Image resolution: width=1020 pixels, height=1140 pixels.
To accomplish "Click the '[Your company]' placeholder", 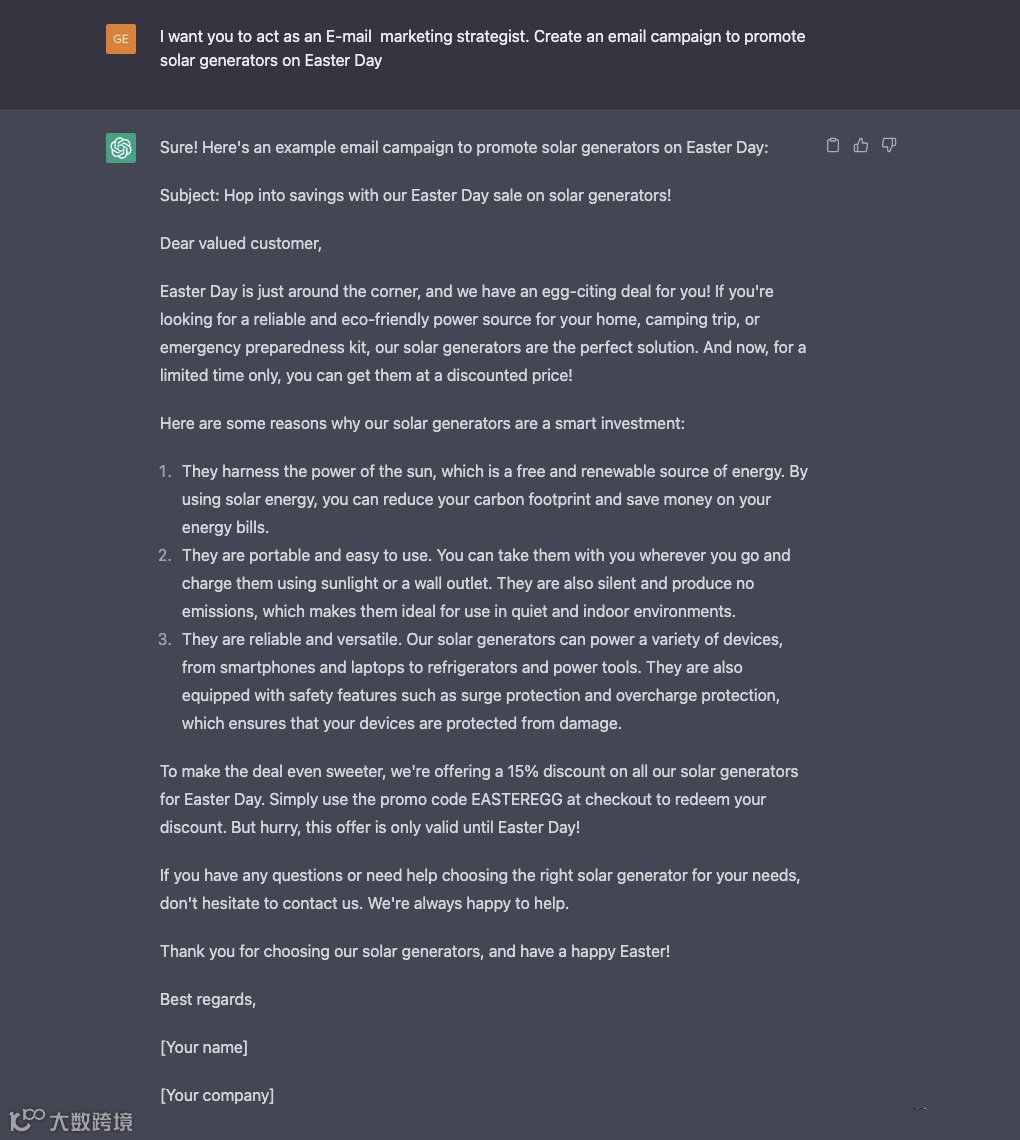I will click(217, 1095).
